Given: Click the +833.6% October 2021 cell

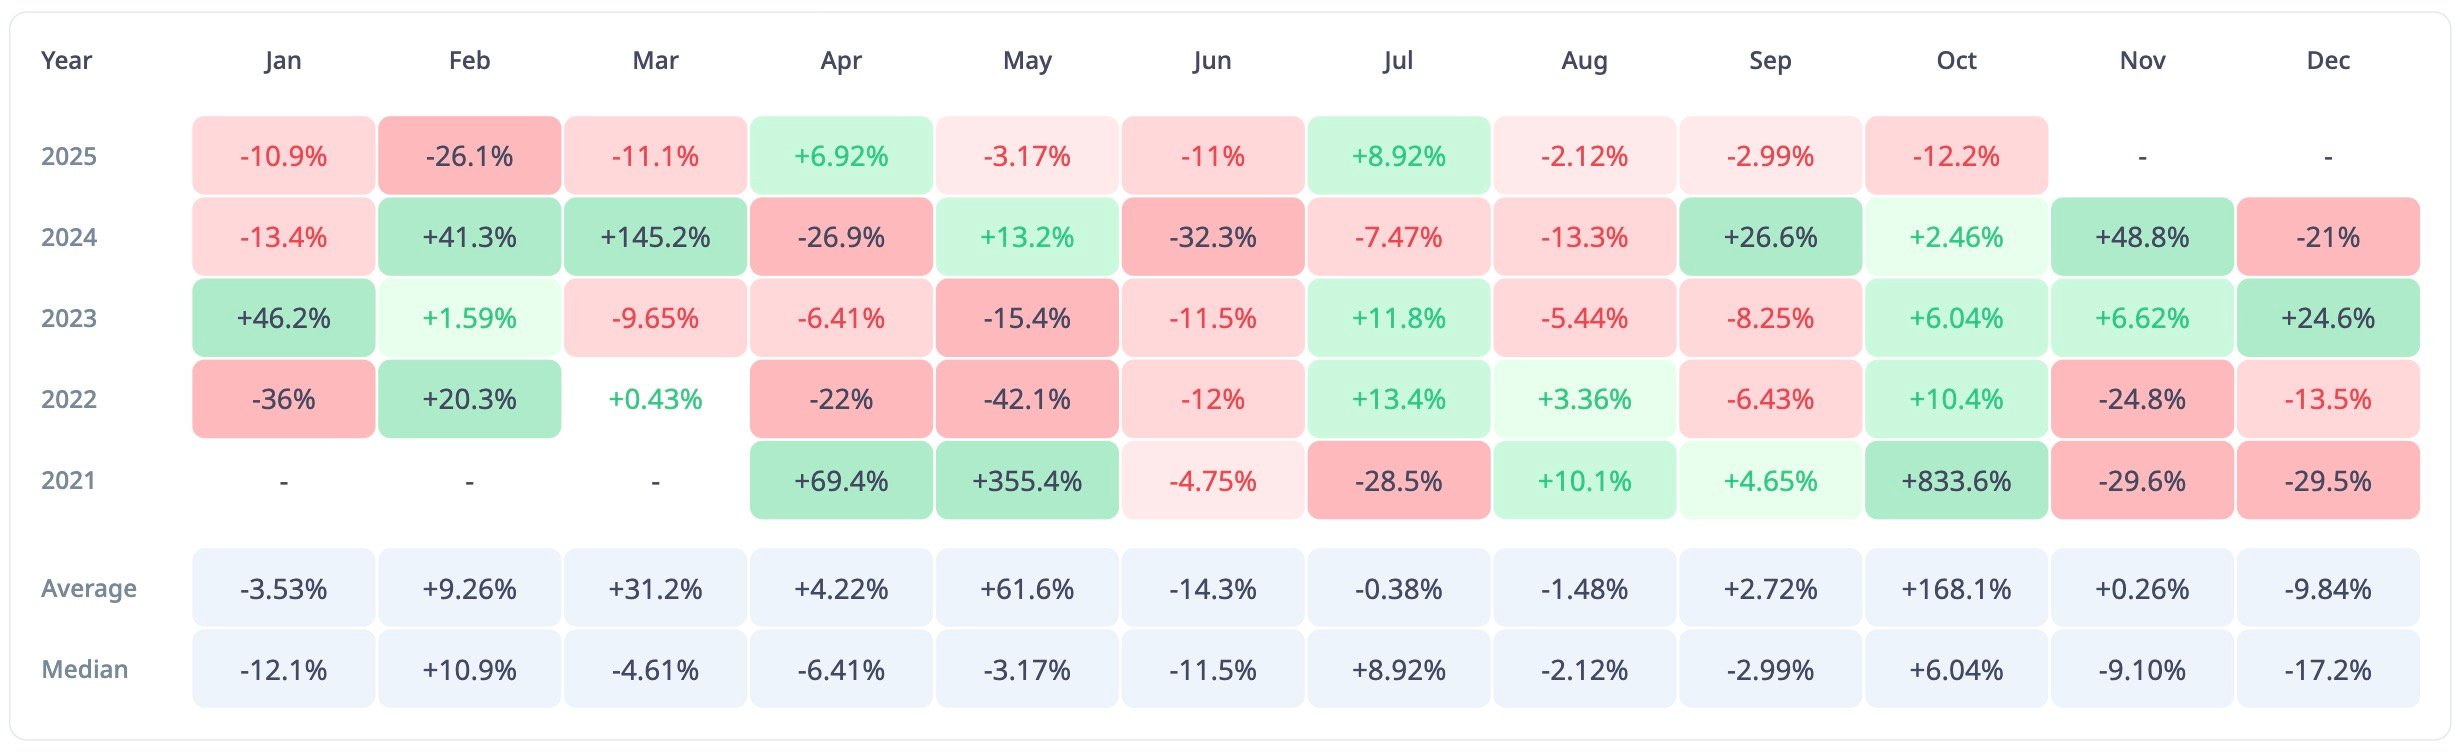Looking at the screenshot, I should coord(1956,481).
